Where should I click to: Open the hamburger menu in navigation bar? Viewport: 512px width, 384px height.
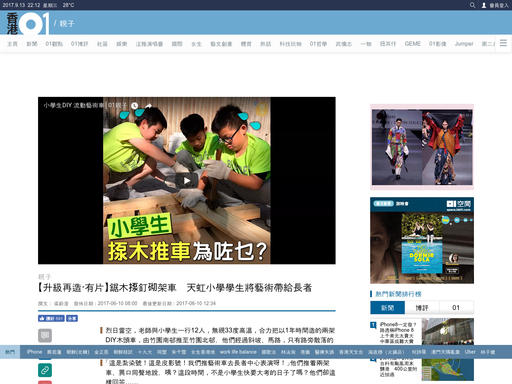(x=503, y=43)
